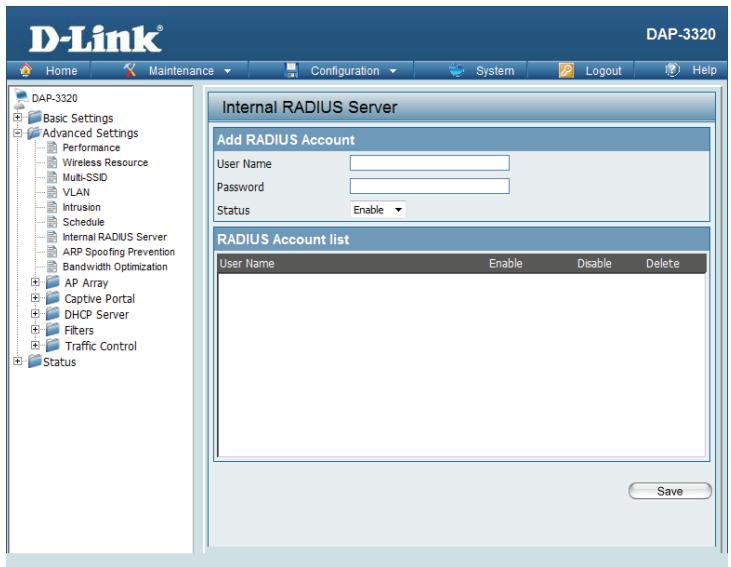
Task: Click the Internal RADIUS Server page icon
Action: 52,237
